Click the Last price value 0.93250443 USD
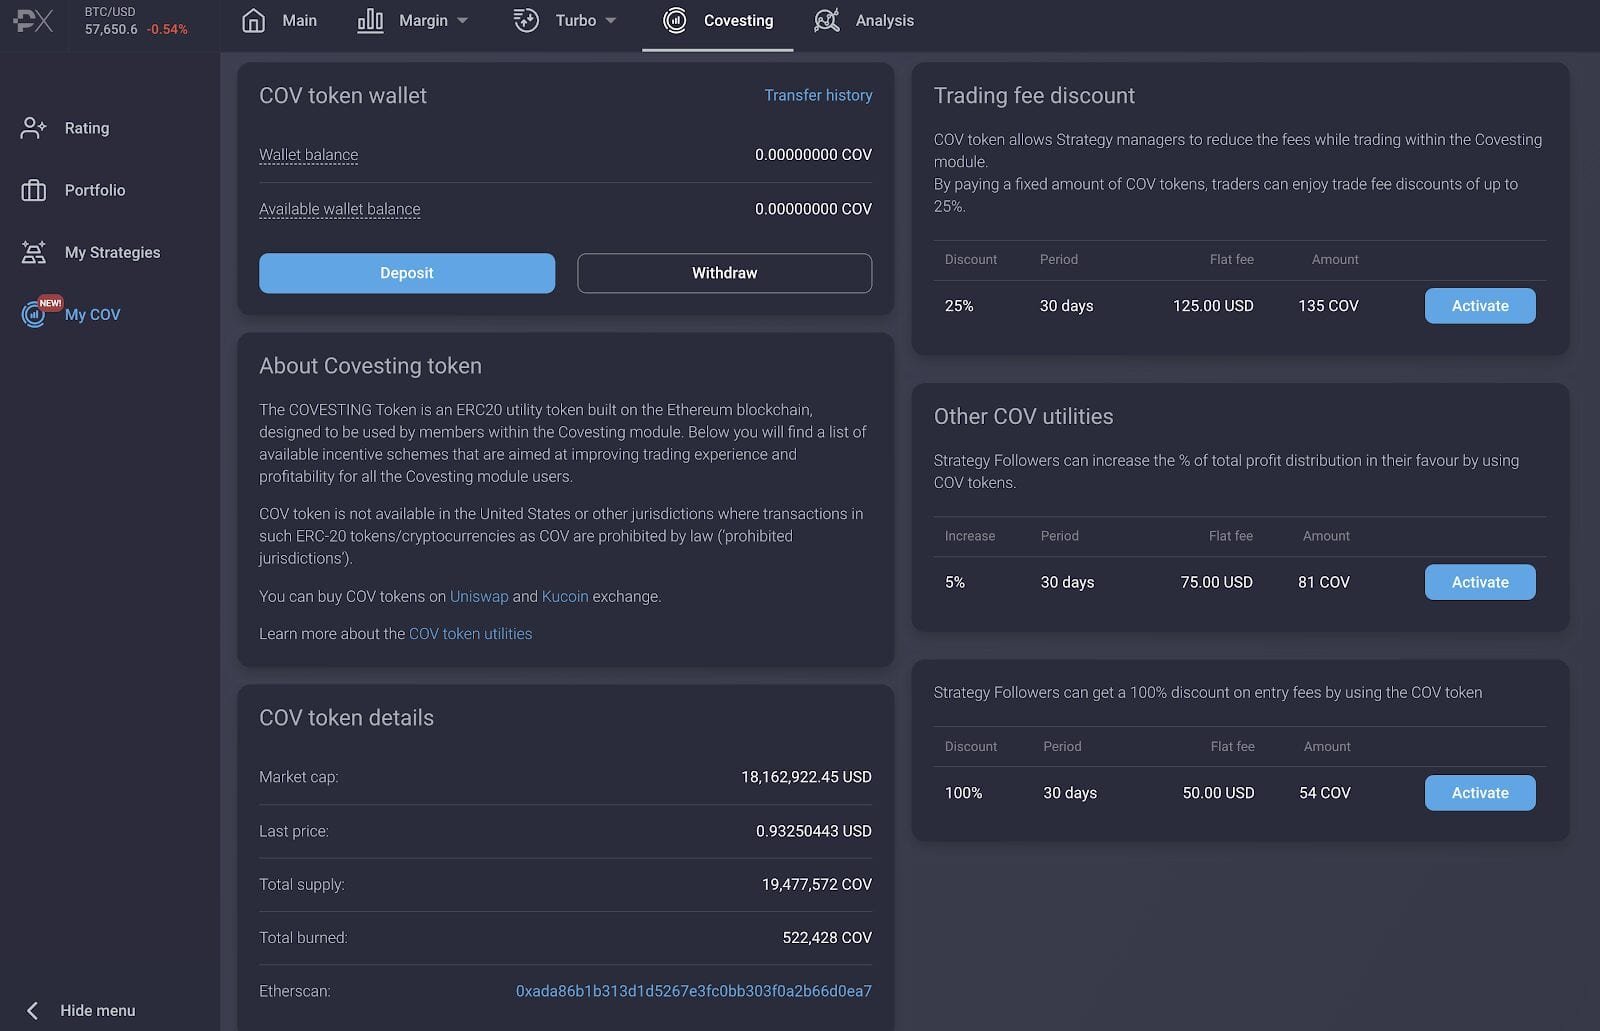 814,831
